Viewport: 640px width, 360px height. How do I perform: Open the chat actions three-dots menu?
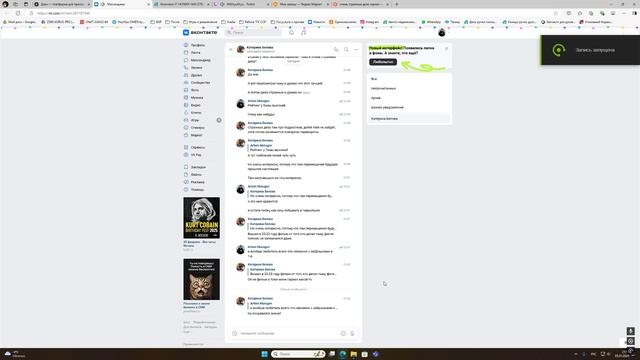pos(356,49)
